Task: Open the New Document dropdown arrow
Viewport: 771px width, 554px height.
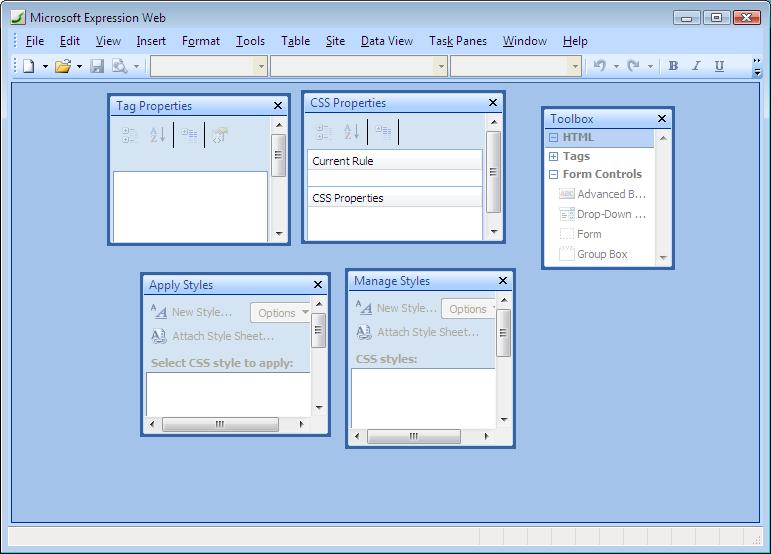Action: click(x=45, y=66)
